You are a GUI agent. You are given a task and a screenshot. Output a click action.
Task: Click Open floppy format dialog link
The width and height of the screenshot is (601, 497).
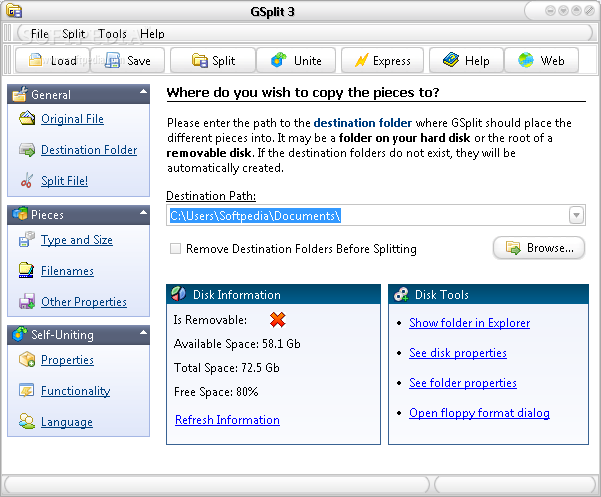coord(479,413)
